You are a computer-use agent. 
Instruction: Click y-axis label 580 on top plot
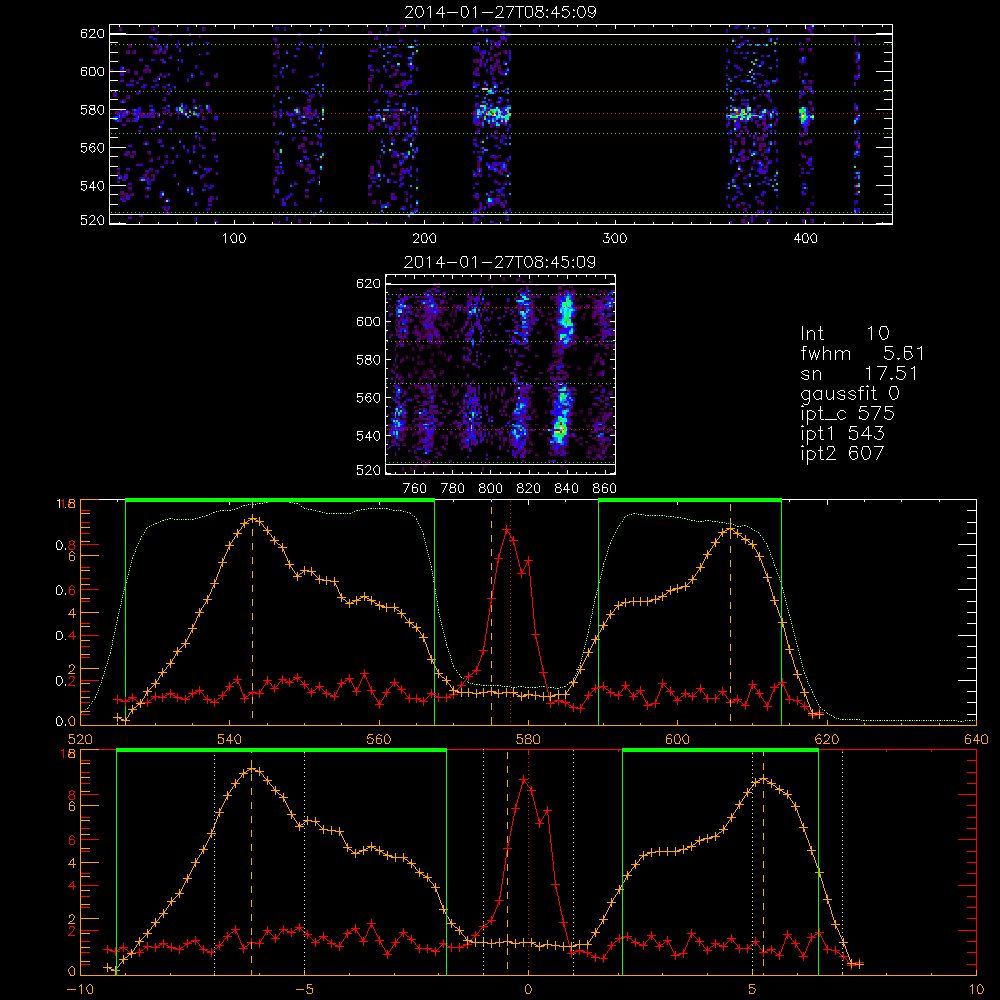coord(92,110)
